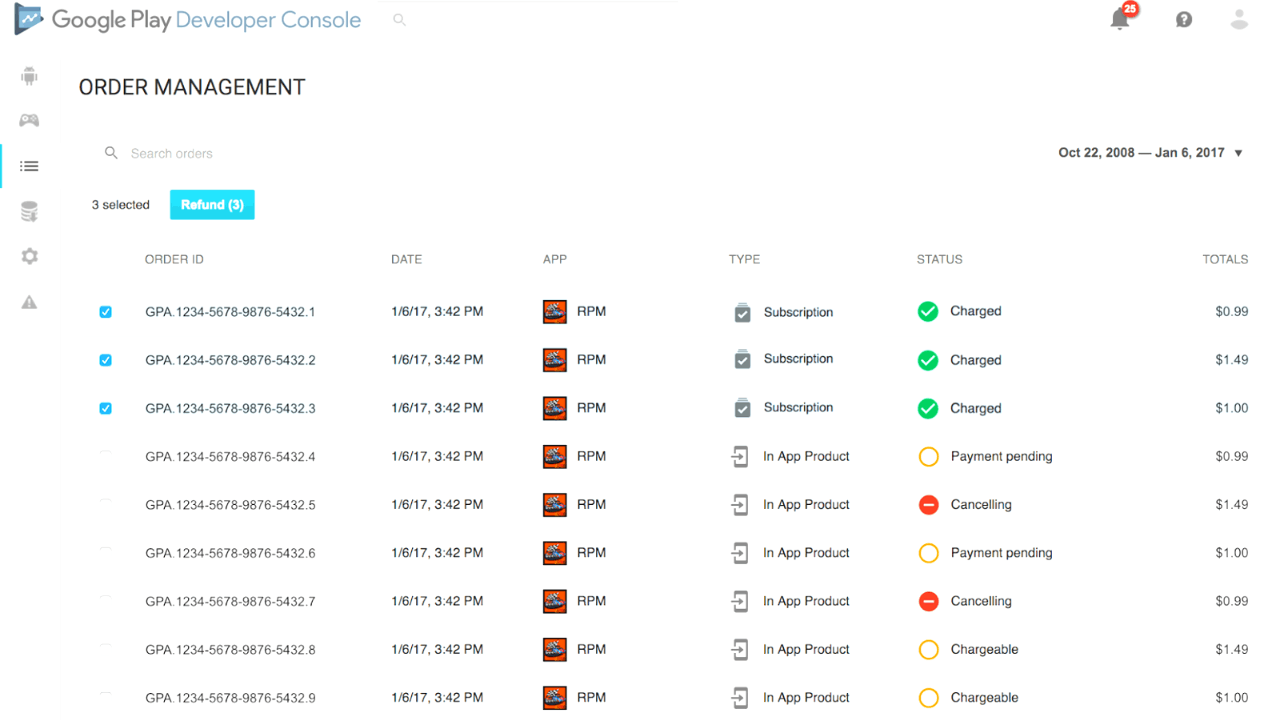Open order GPA.1234-5678-9876-5432.6
The width and height of the screenshot is (1280, 720).
[x=230, y=553]
